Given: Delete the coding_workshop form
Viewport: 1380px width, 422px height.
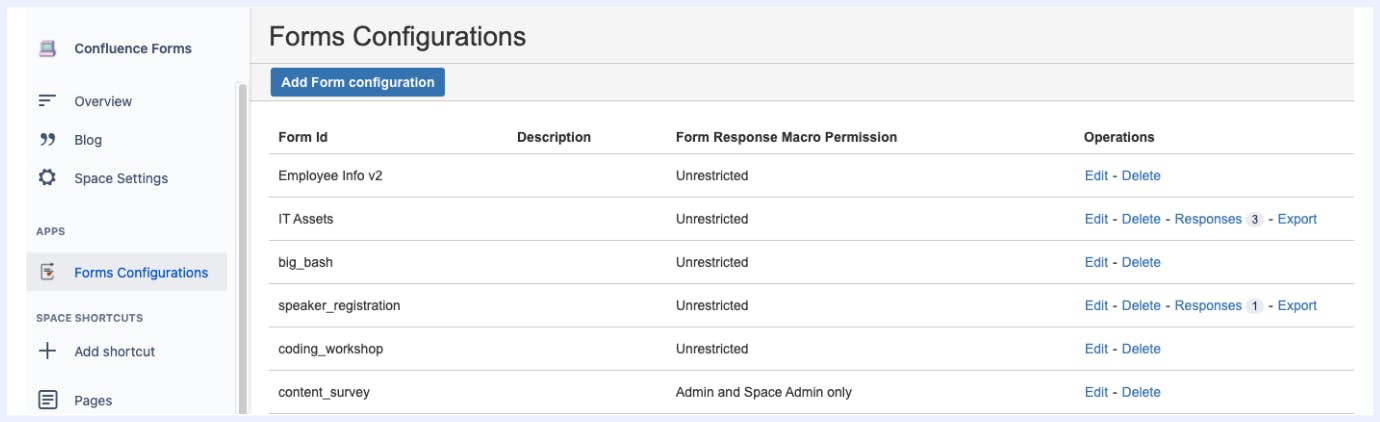Looking at the screenshot, I should tap(1141, 349).
